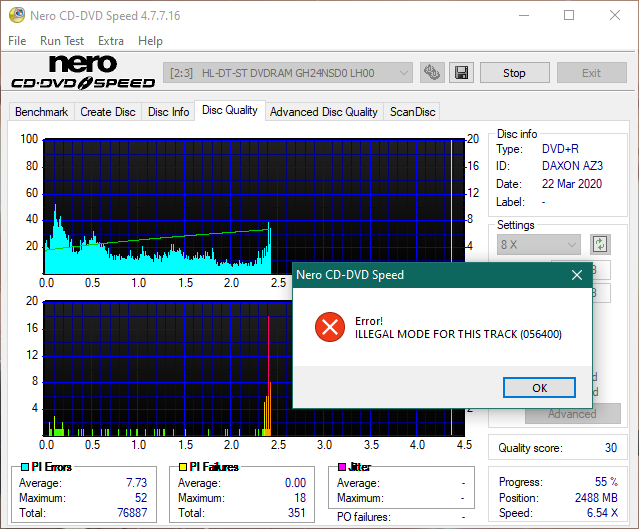This screenshot has width=639, height=529.
Task: Click the PI Failures total 351
Action: tap(297, 512)
